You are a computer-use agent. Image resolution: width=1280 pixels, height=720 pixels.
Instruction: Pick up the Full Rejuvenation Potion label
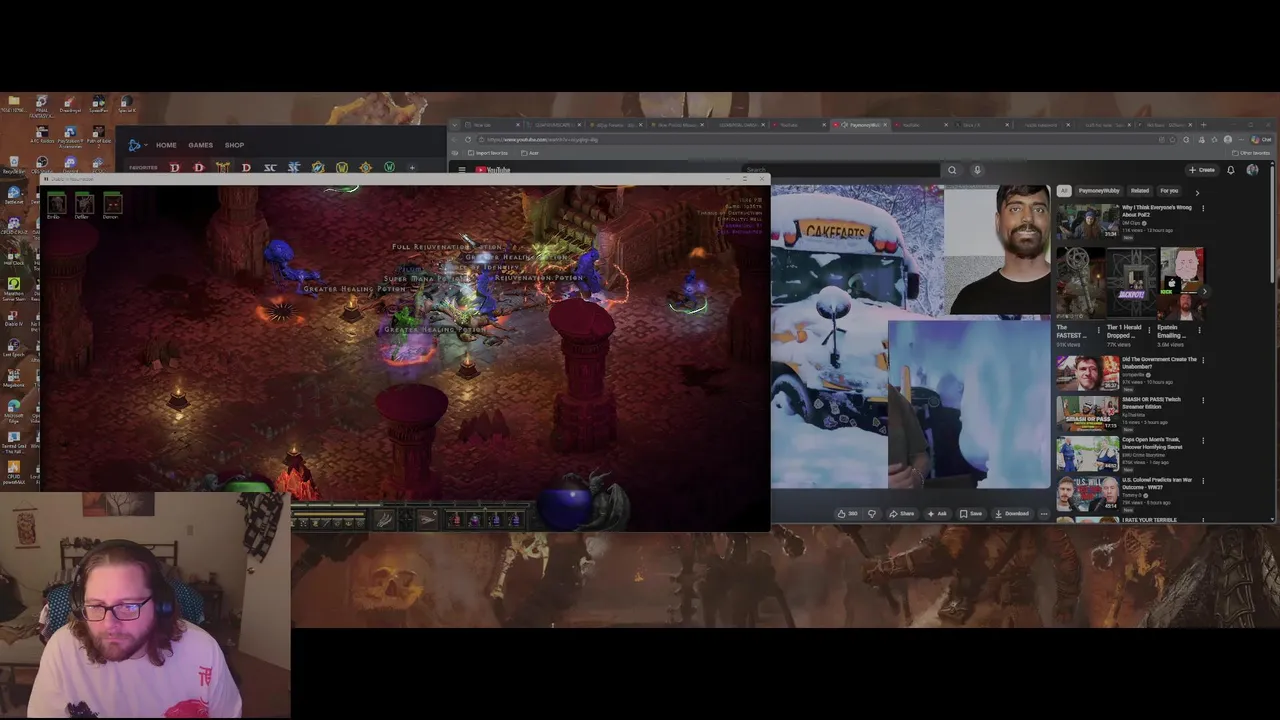click(x=446, y=247)
